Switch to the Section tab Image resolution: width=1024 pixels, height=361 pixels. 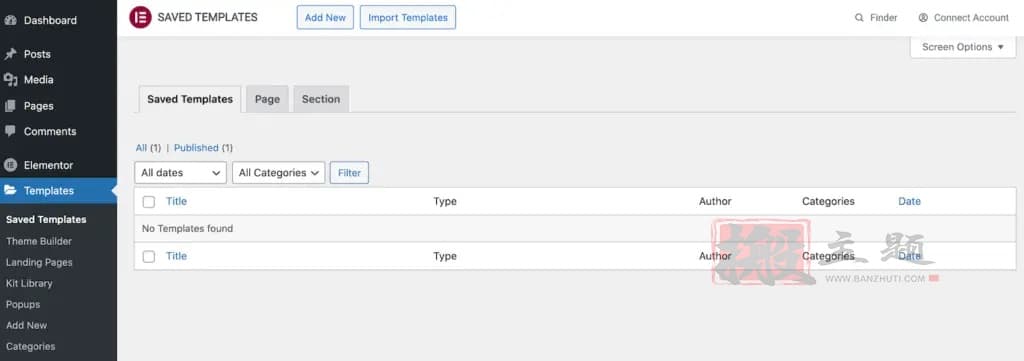(321, 99)
